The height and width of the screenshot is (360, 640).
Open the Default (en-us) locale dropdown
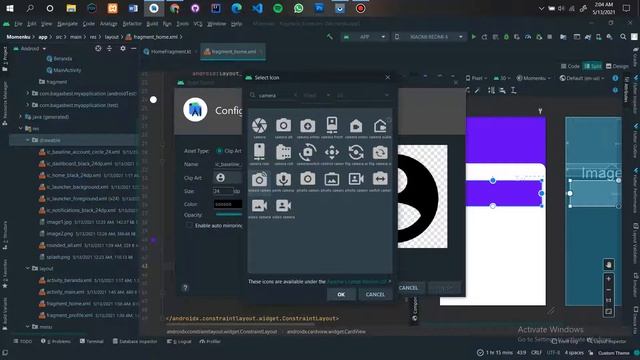click(x=582, y=78)
